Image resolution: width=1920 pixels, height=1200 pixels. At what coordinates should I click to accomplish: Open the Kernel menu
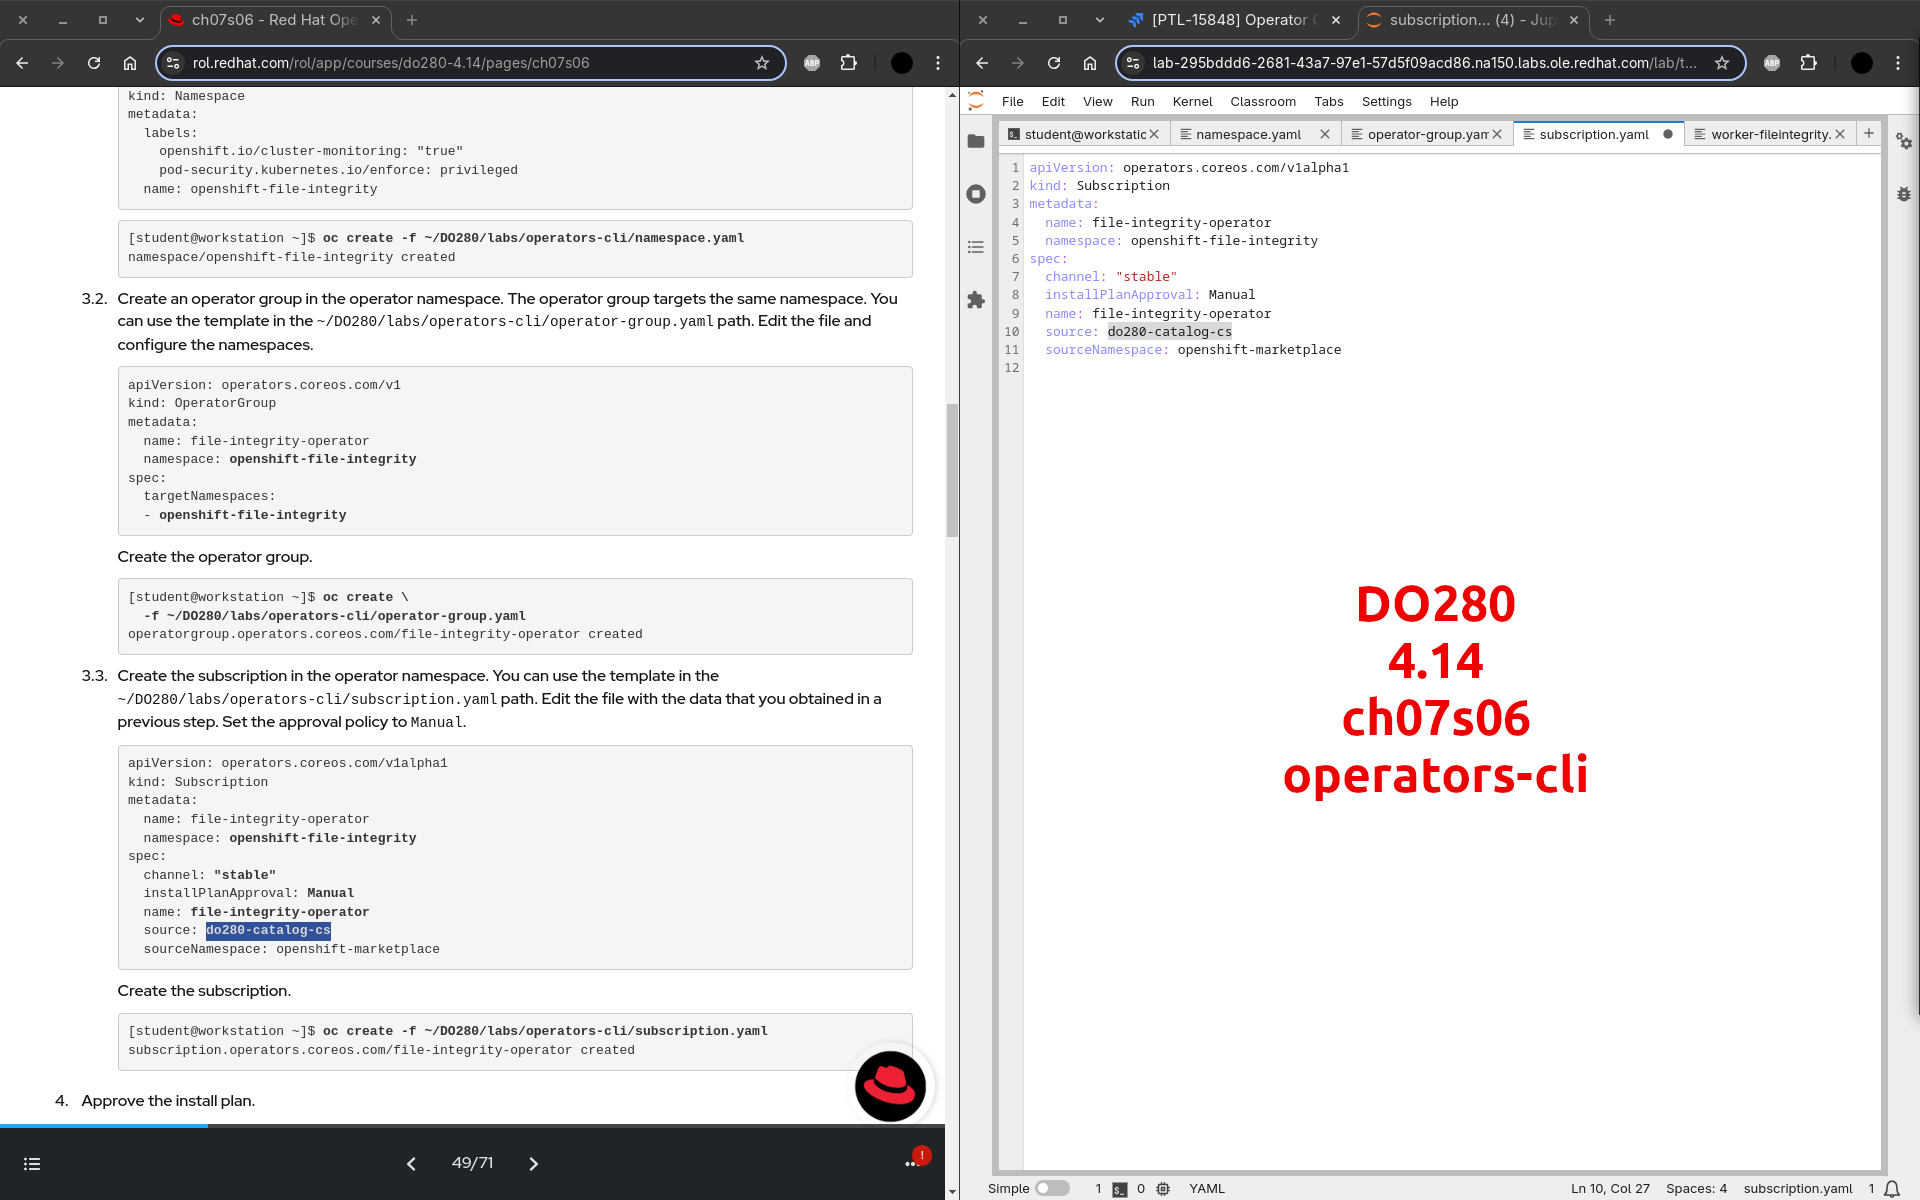[1192, 102]
